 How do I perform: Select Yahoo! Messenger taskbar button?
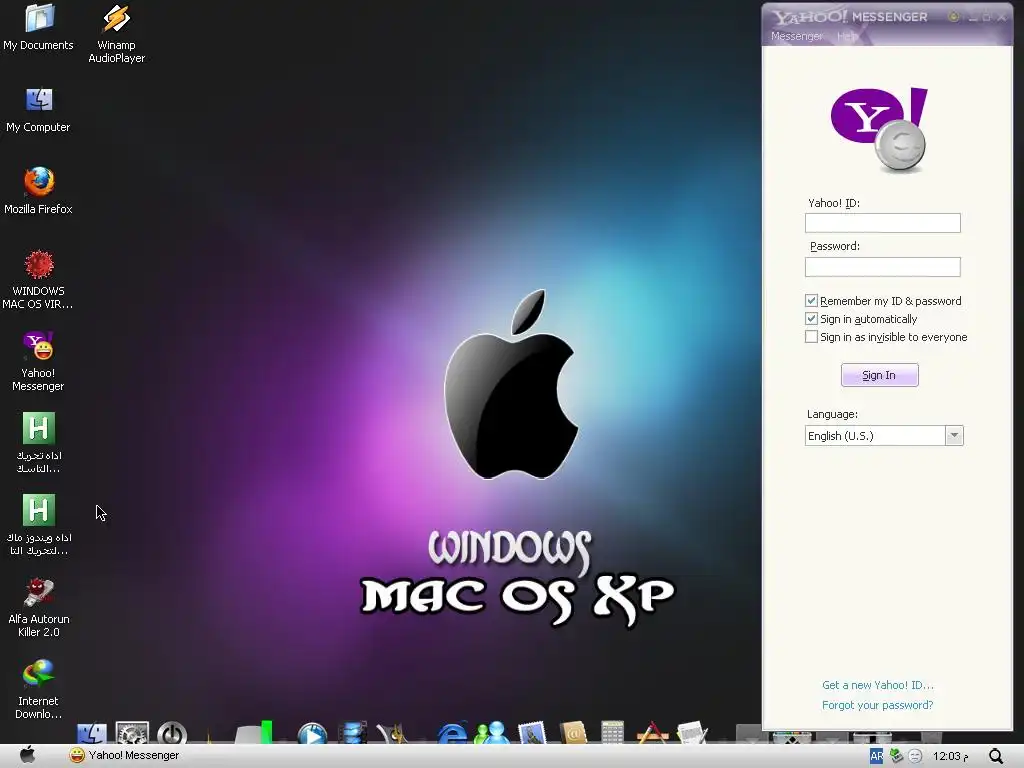click(124, 756)
